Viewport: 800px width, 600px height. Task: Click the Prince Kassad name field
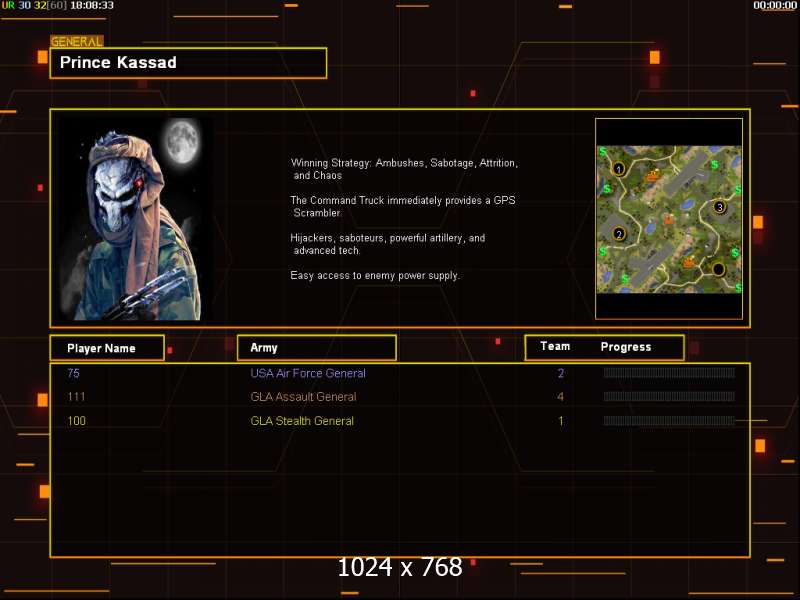click(188, 63)
